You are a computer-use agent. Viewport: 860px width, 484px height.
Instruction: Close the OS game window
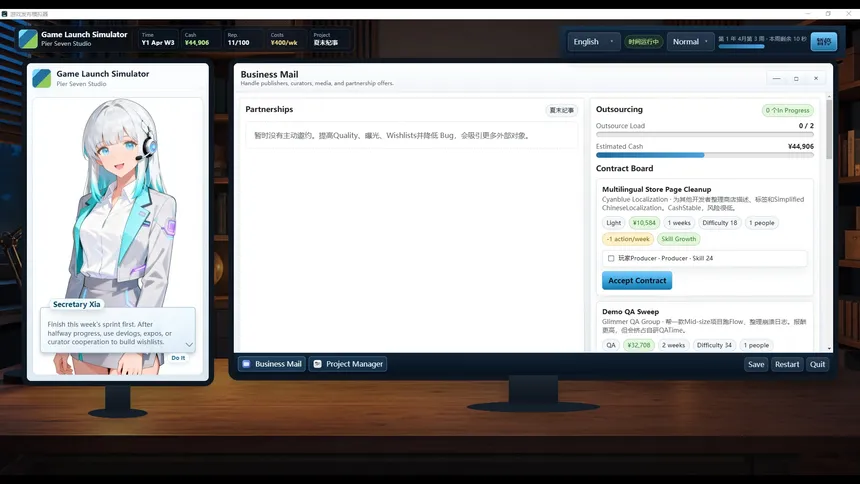[849, 14]
